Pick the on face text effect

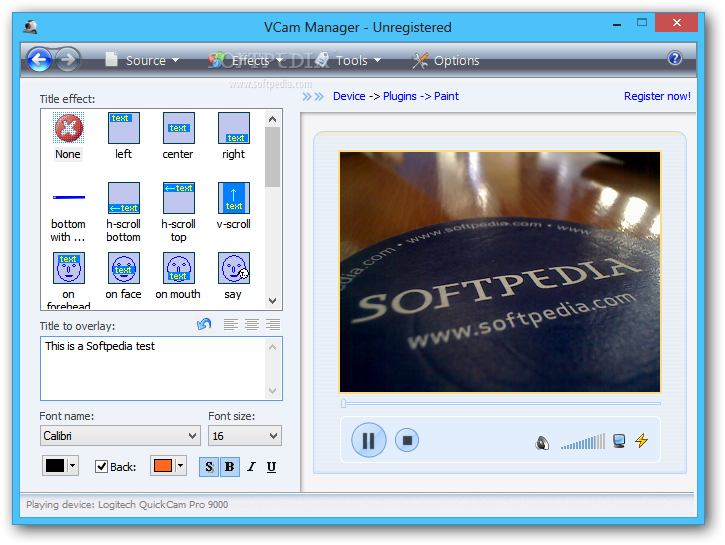click(123, 276)
